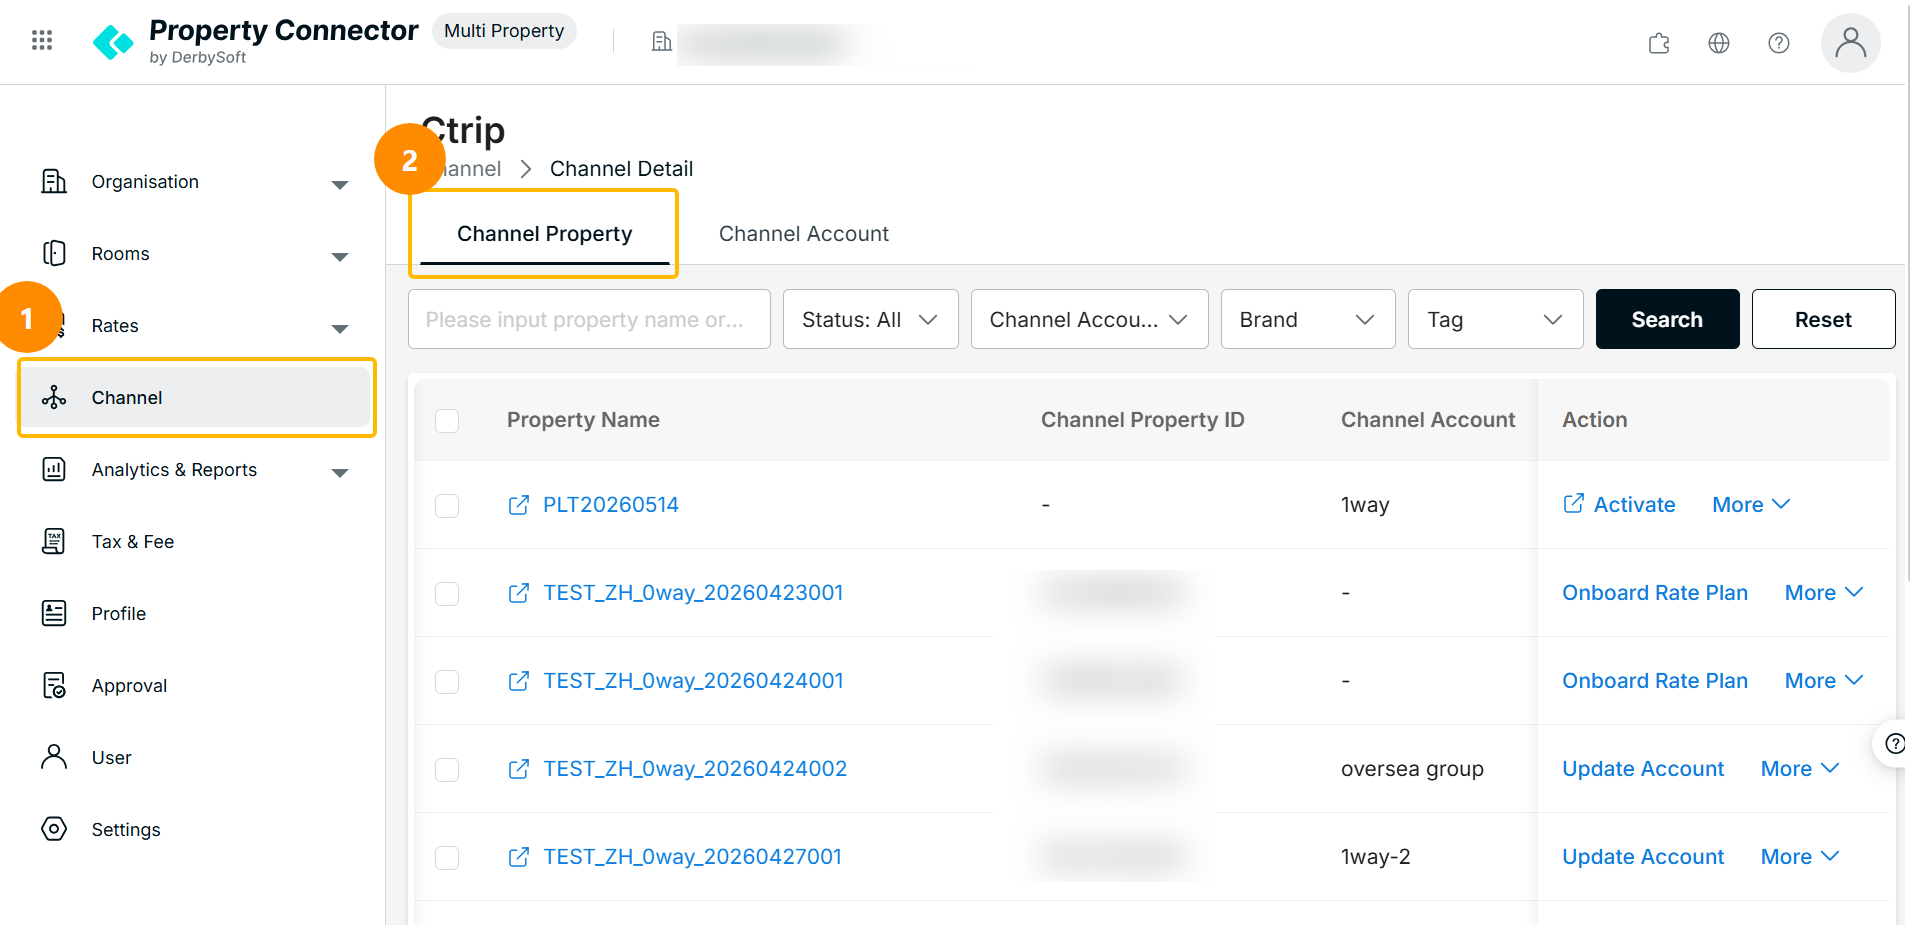Click the Rooms door icon in sidebar
Viewport: 1910px width, 927px height.
pyautogui.click(x=54, y=253)
